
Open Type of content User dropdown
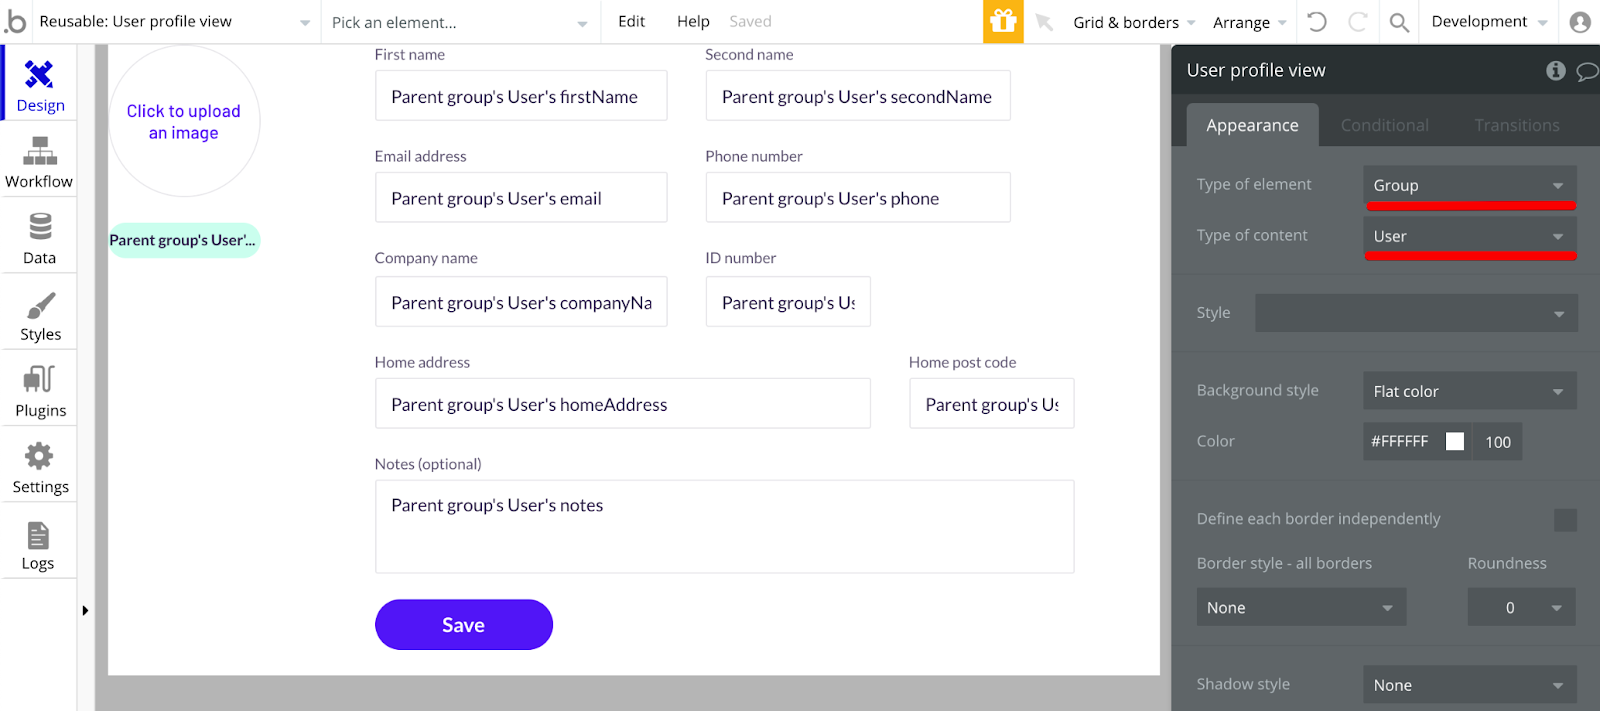pos(1469,236)
